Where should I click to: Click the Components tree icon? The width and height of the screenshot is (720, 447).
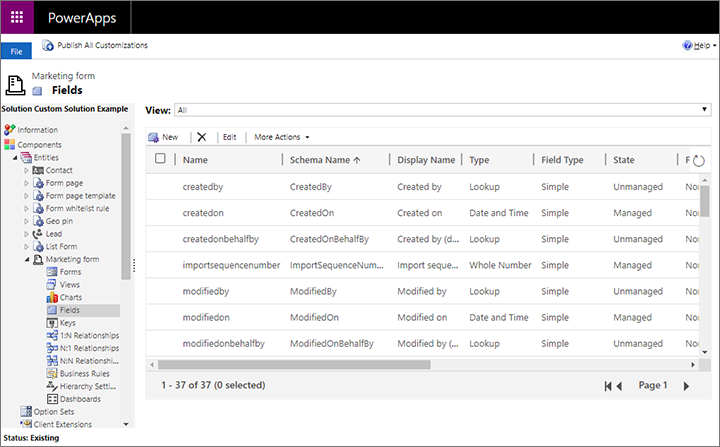(x=10, y=144)
